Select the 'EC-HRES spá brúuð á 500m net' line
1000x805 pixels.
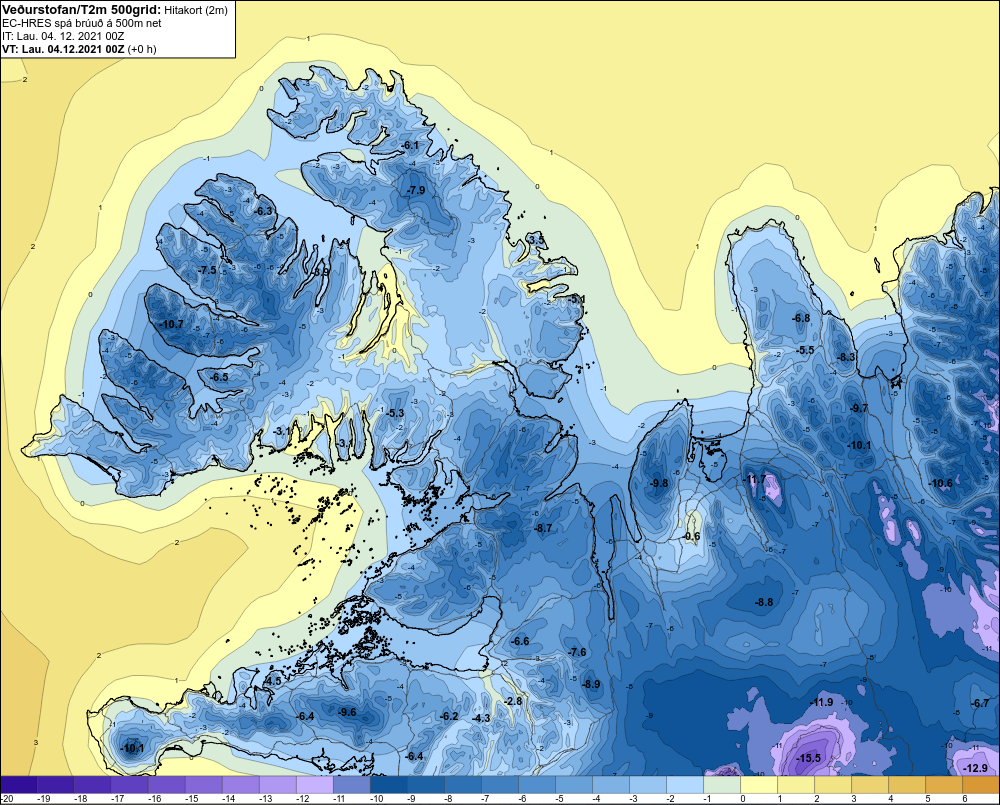coord(82,23)
